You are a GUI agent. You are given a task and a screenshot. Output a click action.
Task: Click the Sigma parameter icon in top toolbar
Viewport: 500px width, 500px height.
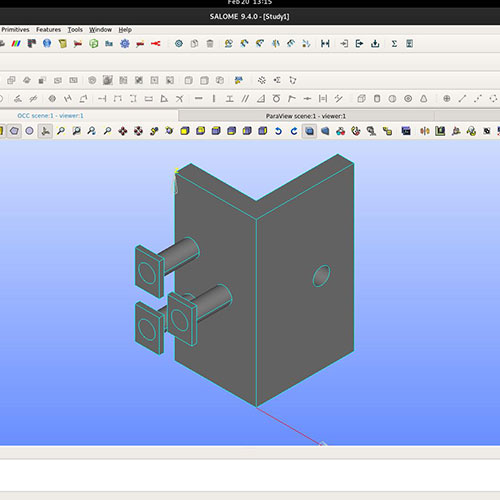[x=394, y=44]
